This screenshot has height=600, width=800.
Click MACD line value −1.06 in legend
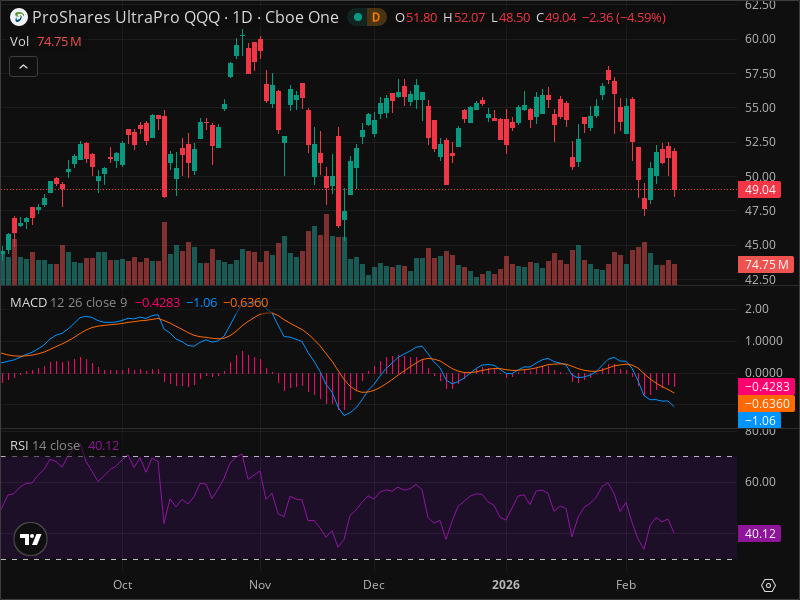pyautogui.click(x=202, y=303)
